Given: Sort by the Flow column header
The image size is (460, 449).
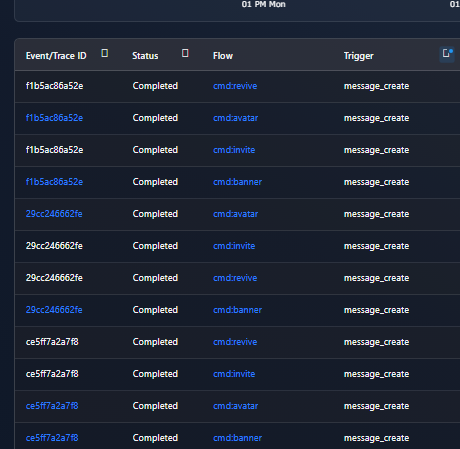Looking at the screenshot, I should point(223,56).
